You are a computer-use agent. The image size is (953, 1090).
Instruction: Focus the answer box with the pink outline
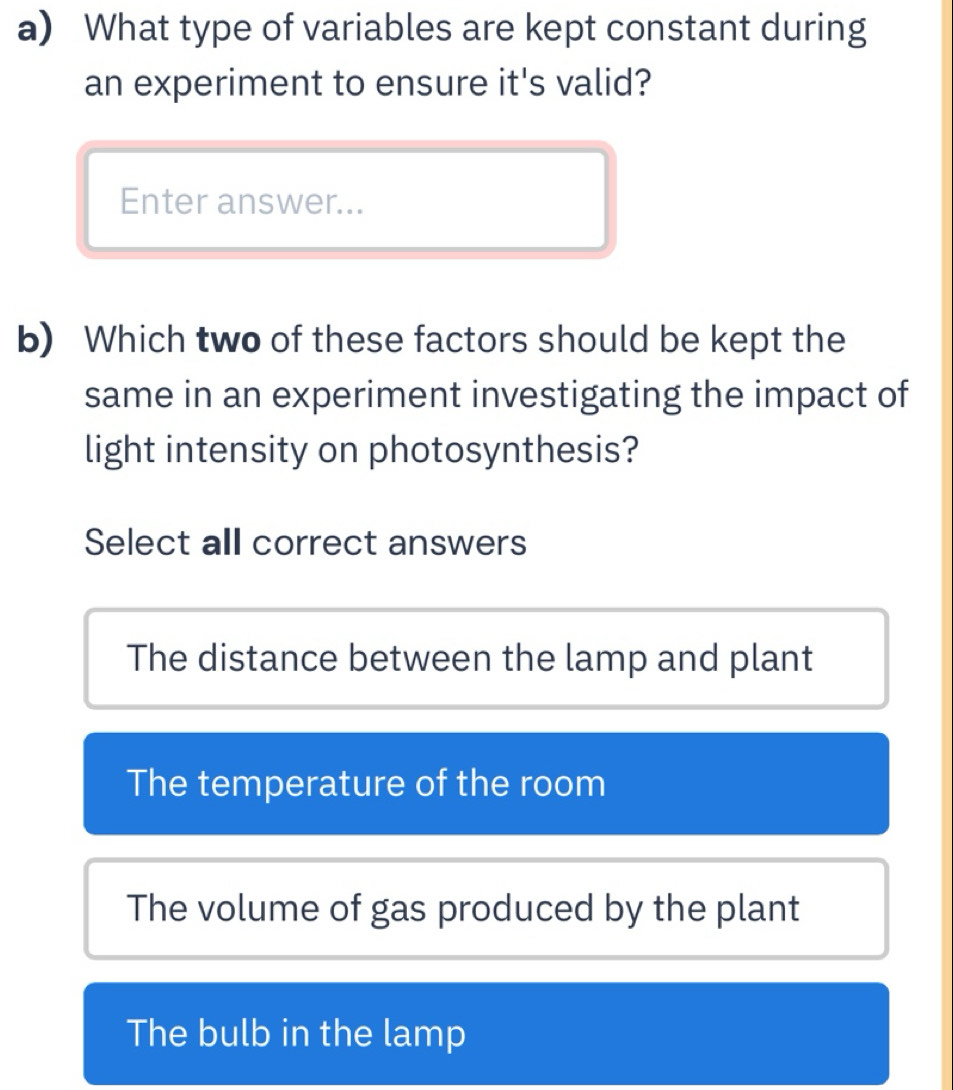[x=346, y=200]
